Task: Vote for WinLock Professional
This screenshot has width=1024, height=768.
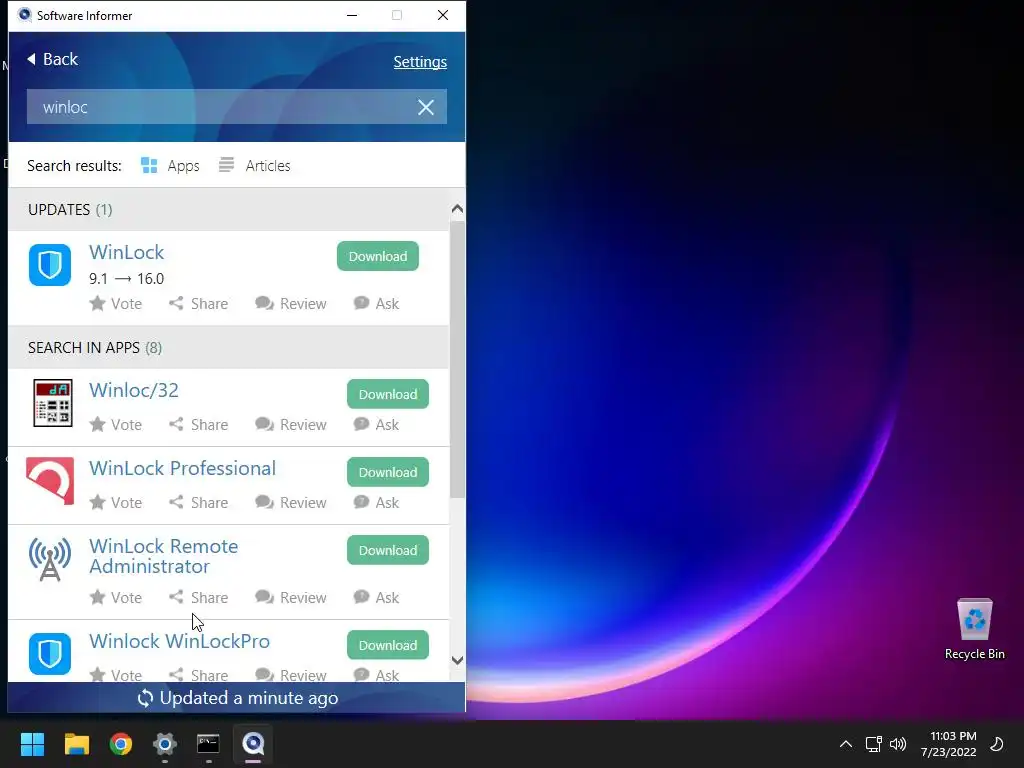Action: (x=116, y=502)
